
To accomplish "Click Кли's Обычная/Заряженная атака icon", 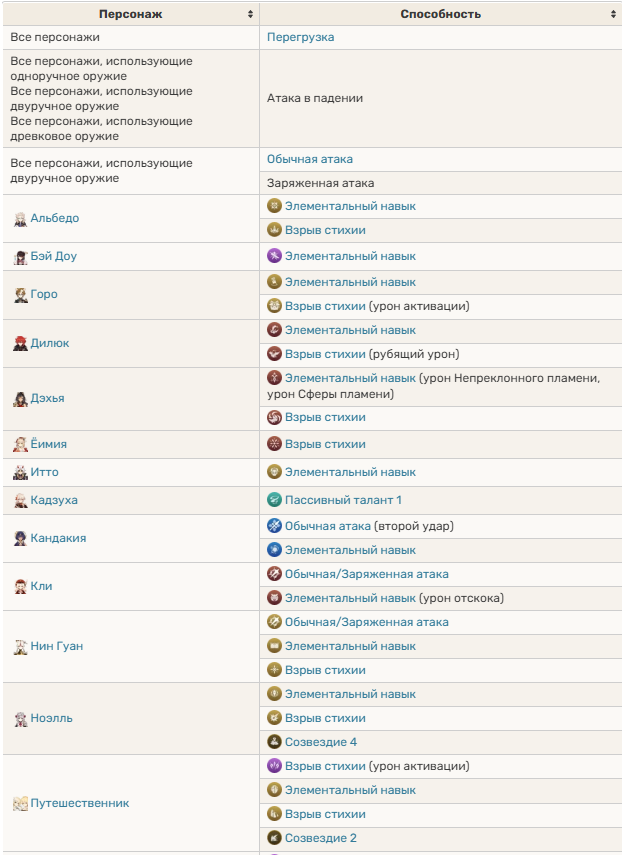I will (274, 574).
